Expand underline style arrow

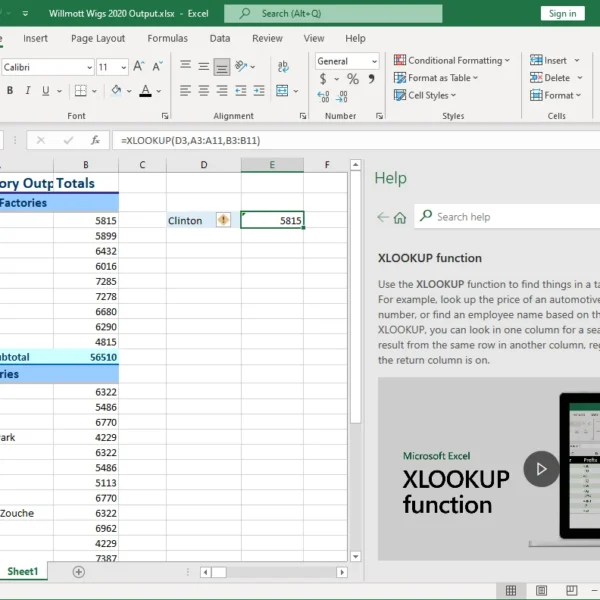click(59, 91)
